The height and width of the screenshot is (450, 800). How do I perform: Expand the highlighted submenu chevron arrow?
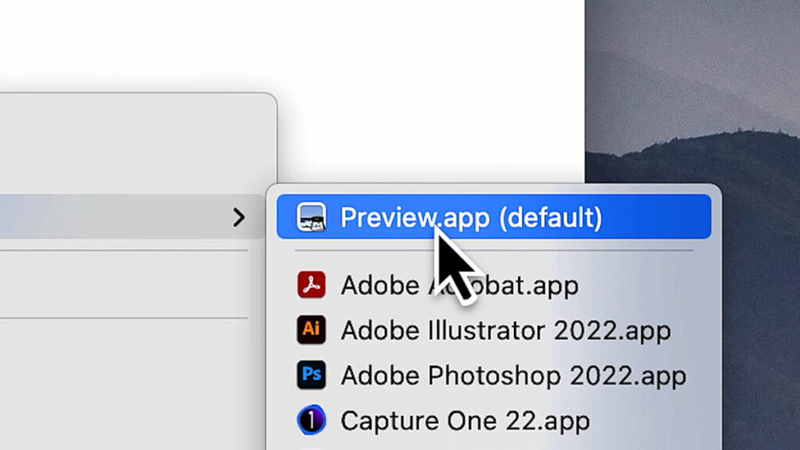pyautogui.click(x=239, y=217)
